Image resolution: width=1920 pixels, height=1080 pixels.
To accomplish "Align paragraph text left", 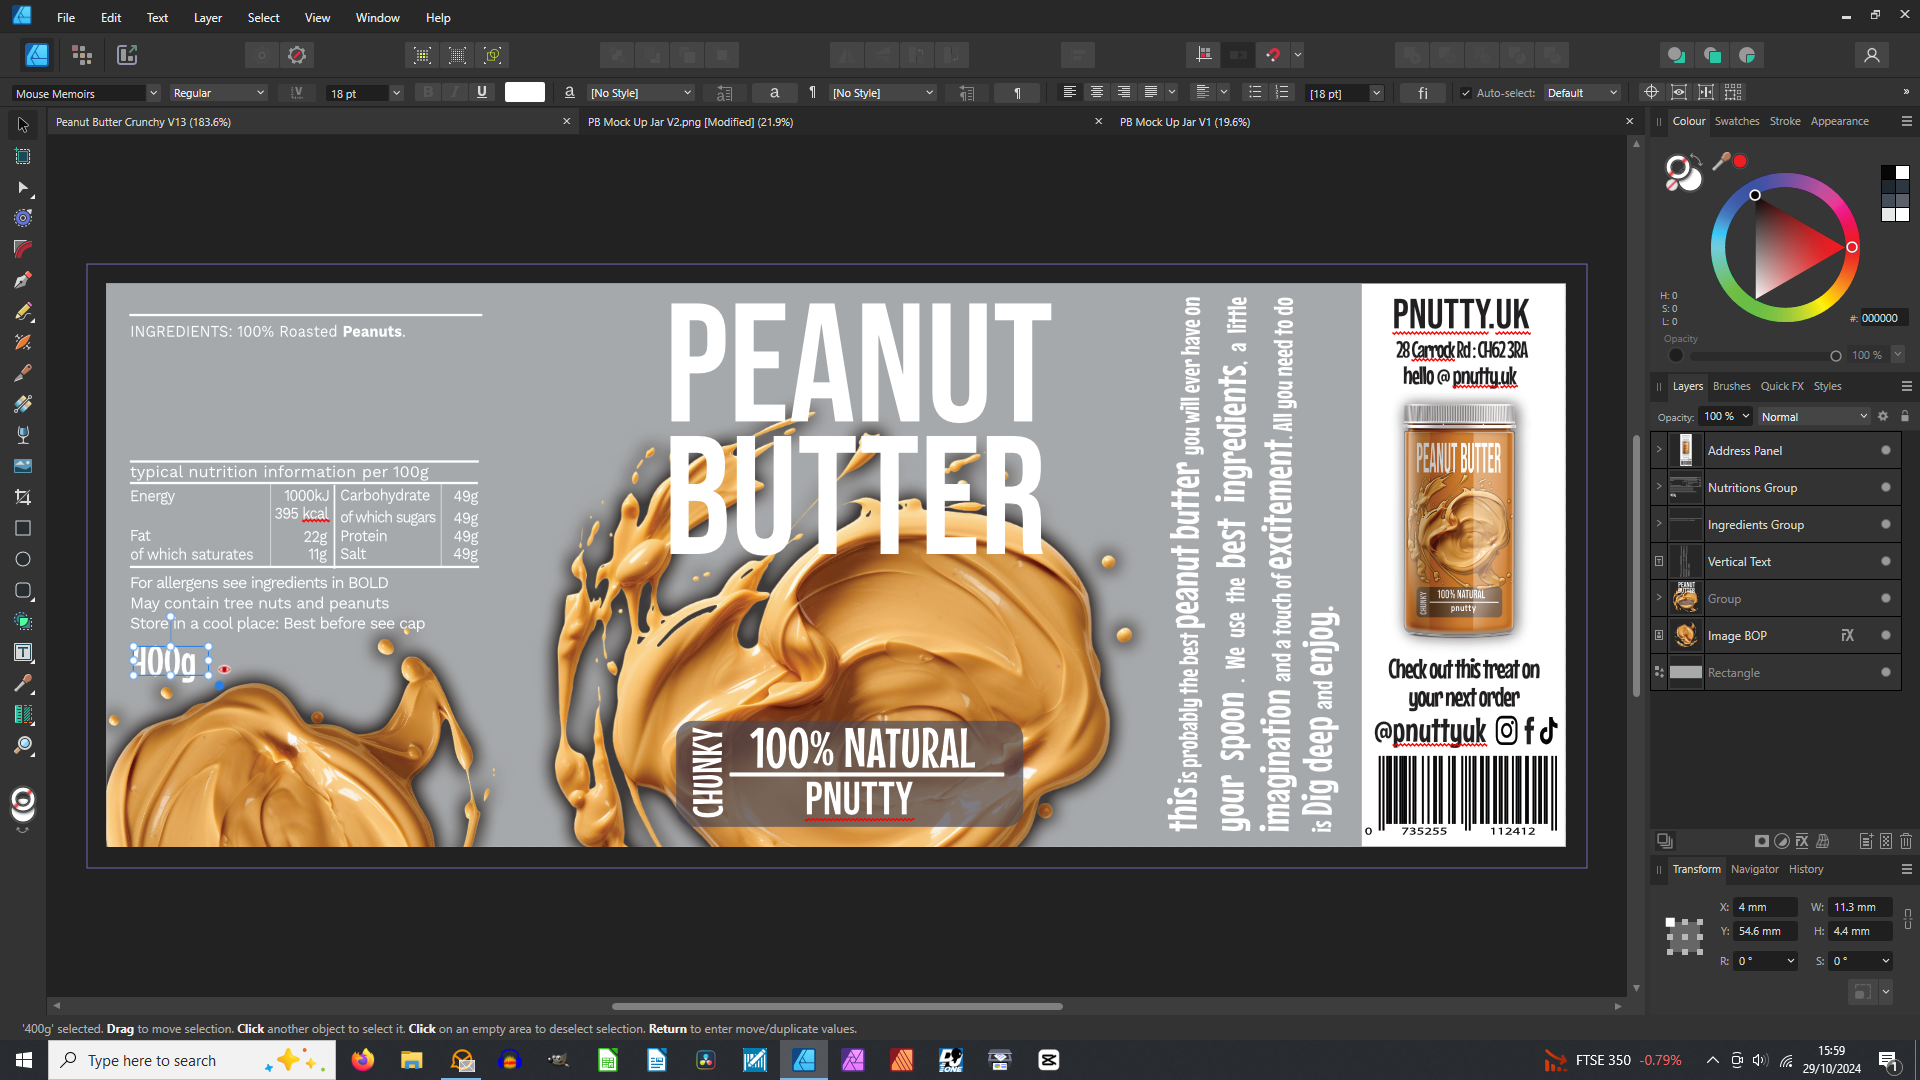I will point(1070,92).
